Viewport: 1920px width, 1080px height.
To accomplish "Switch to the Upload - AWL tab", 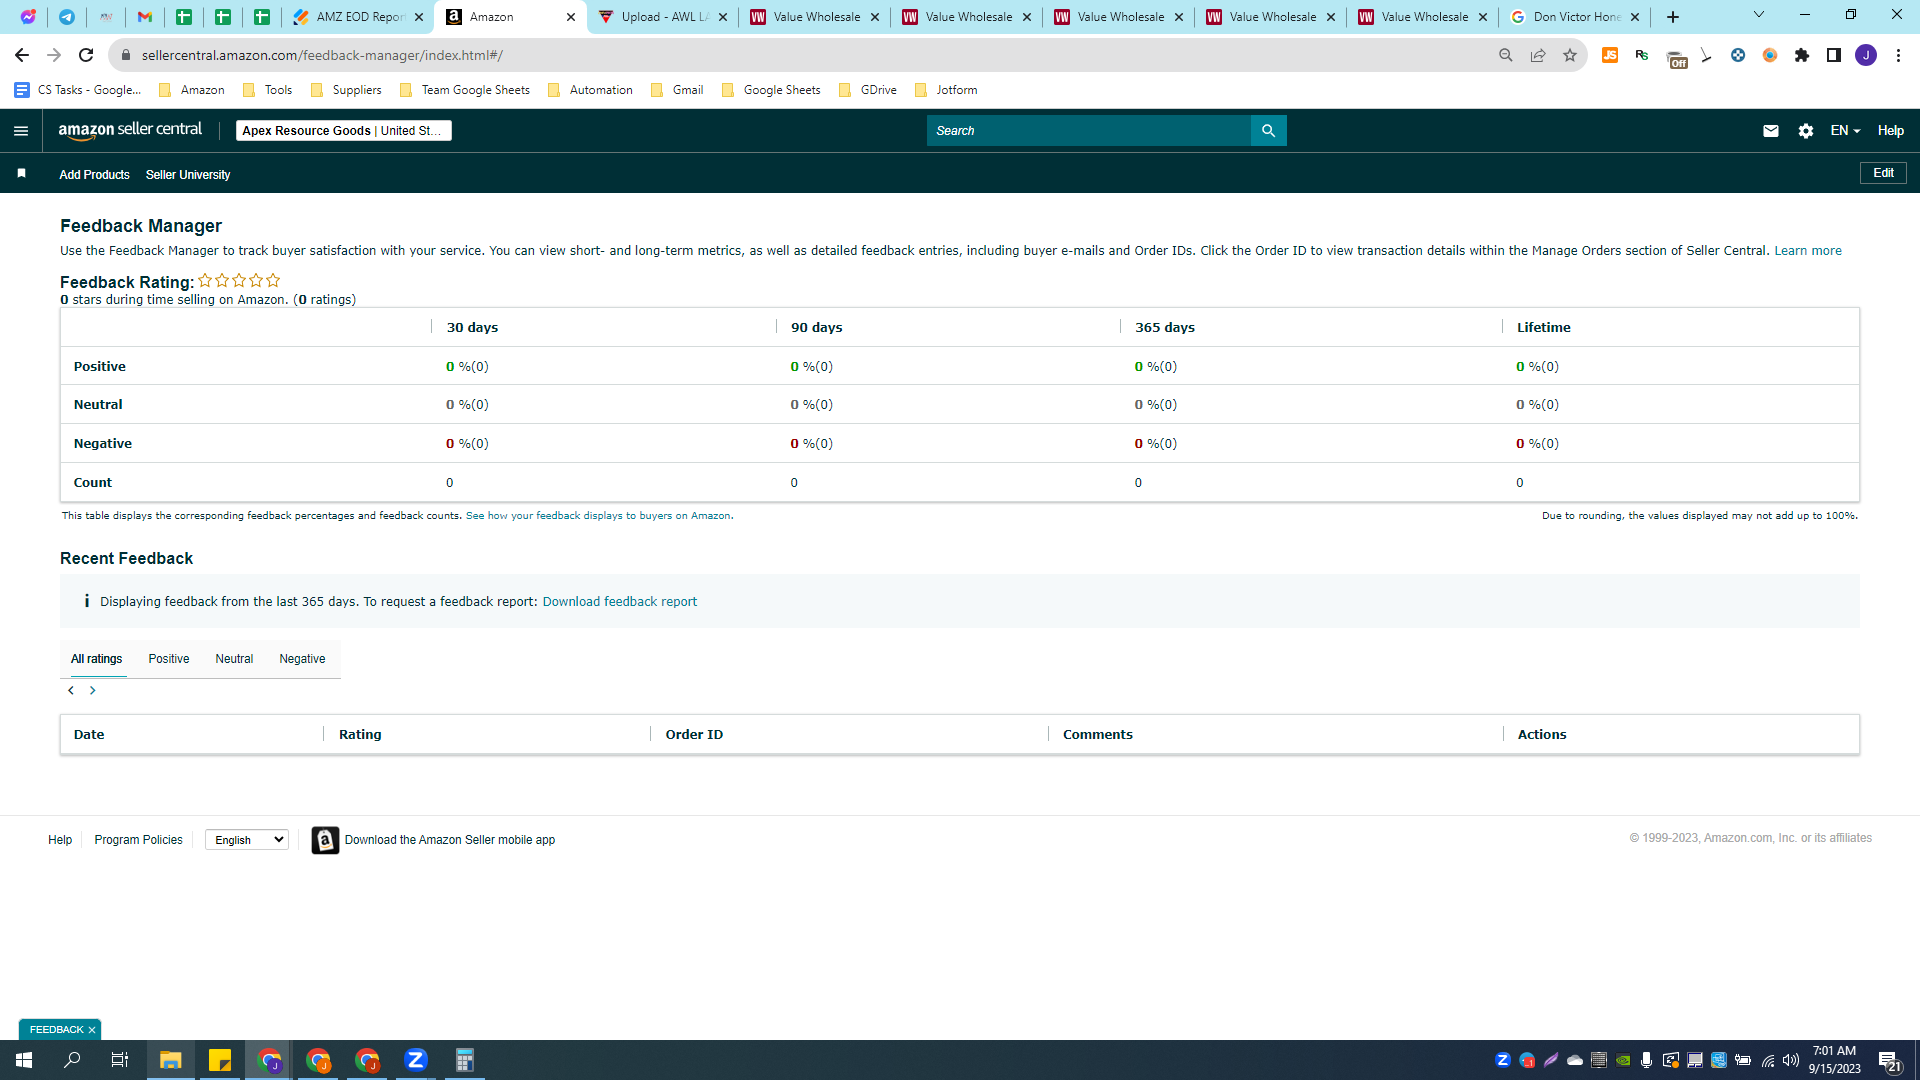I will coord(662,17).
